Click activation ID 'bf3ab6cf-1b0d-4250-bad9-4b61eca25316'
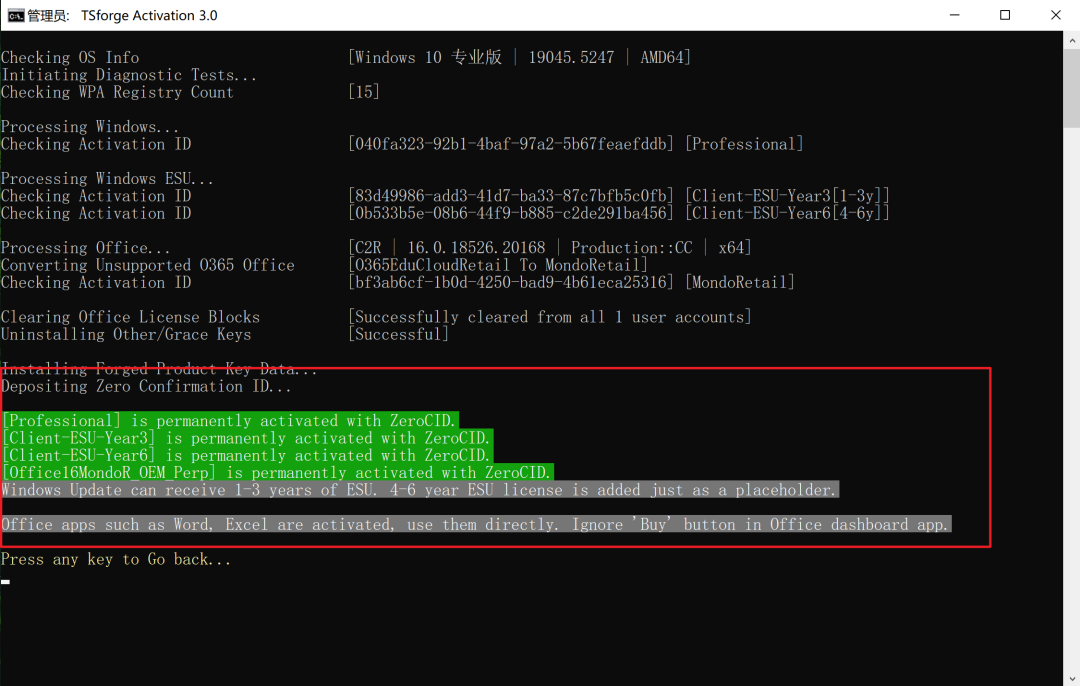 pos(510,282)
